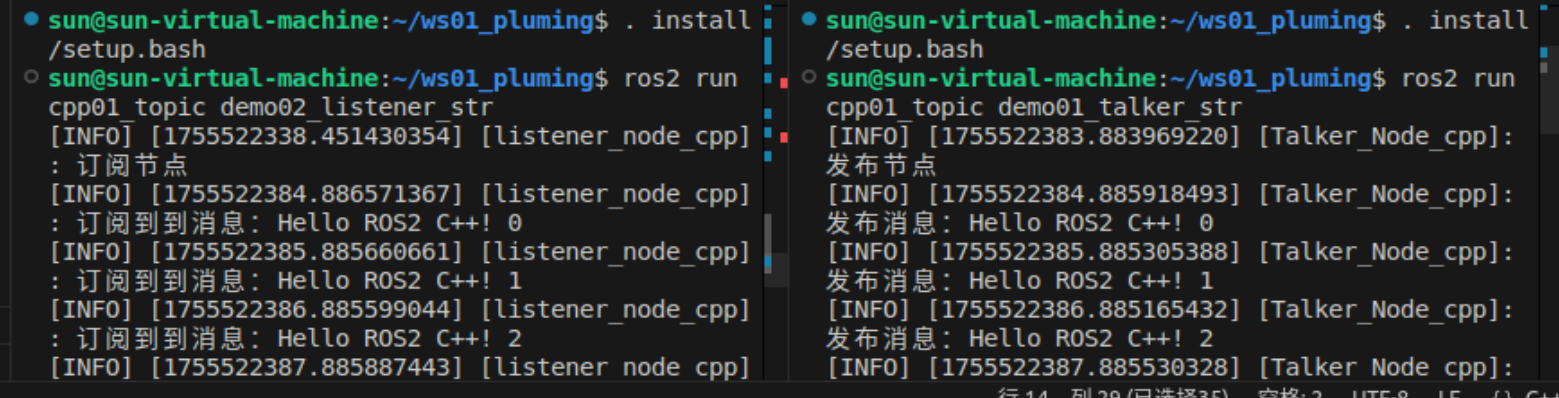Click the hollow command marker beside right terminal's ros2 run
The height and width of the screenshot is (398, 1559).
point(809,77)
